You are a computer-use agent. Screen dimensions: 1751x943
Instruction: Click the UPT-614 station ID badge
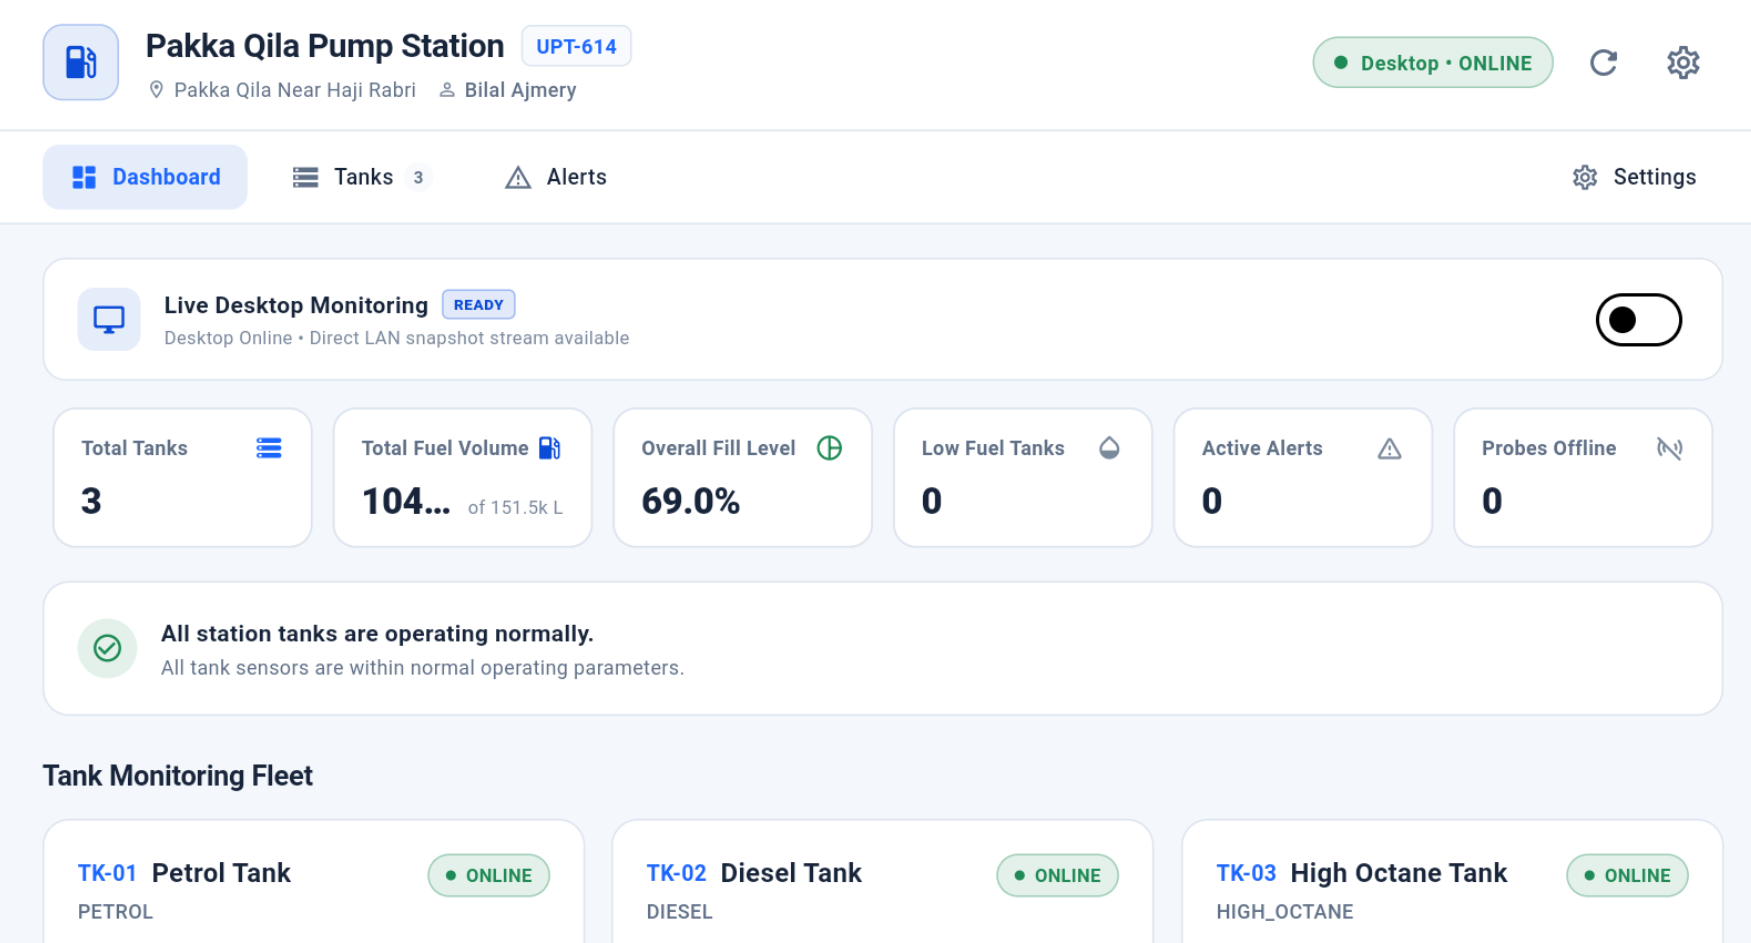click(576, 46)
